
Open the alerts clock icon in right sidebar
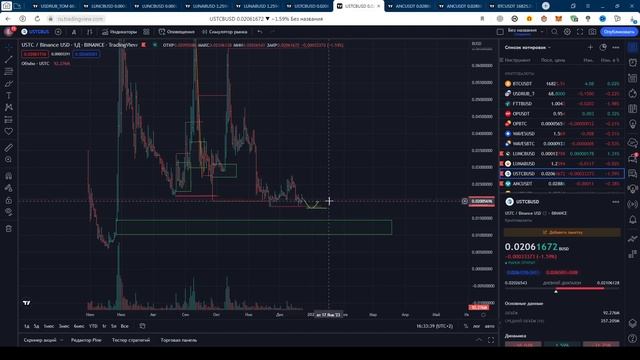pos(633,63)
